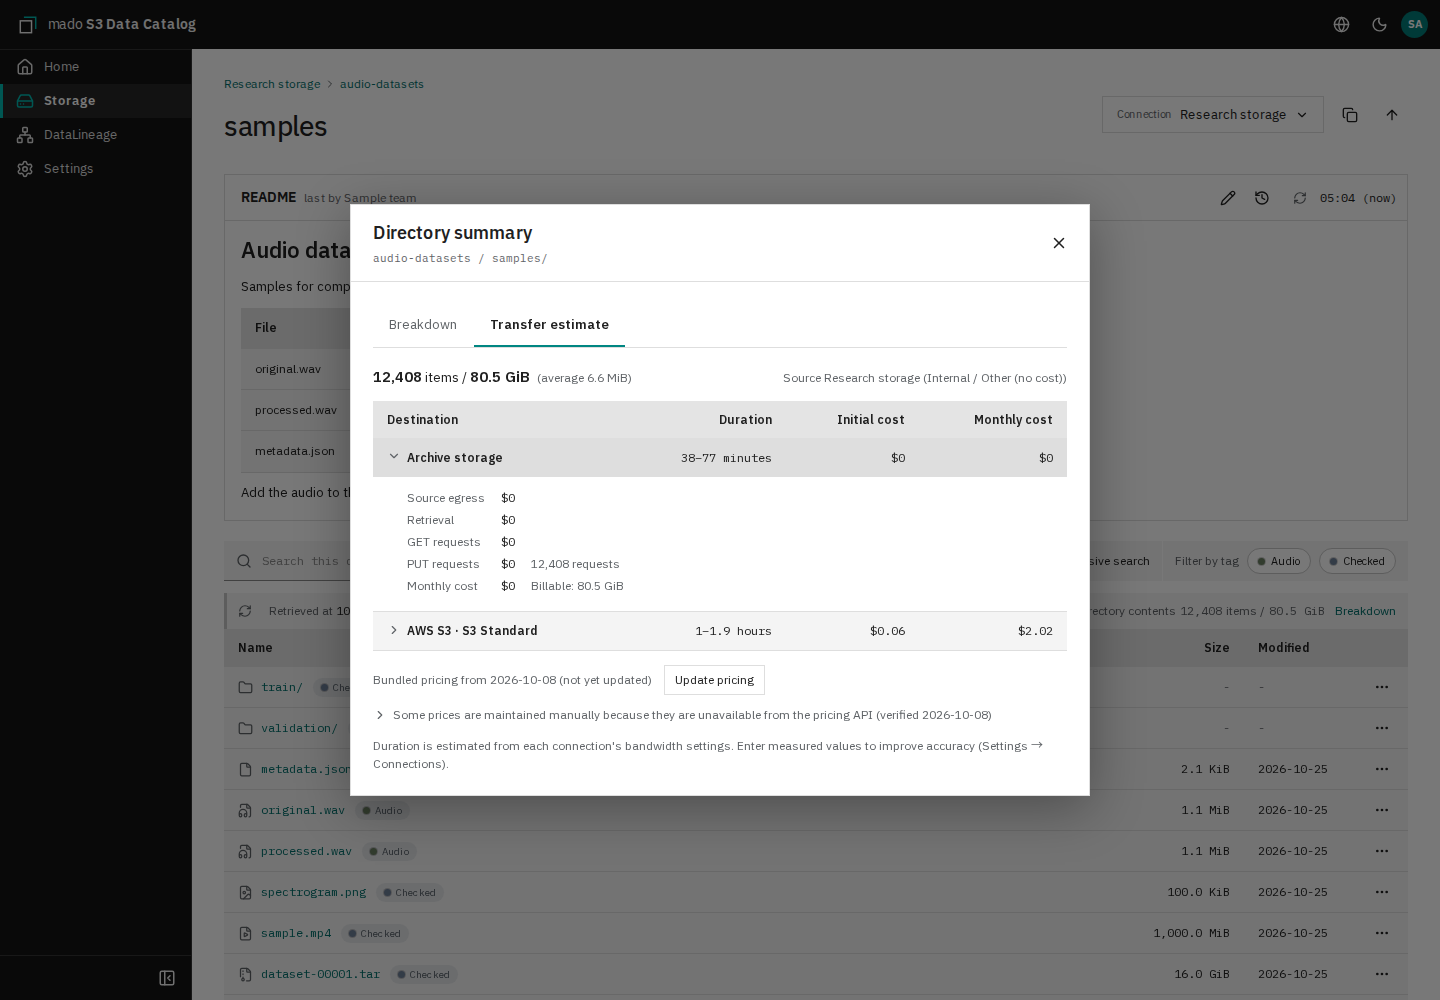Screen dimensions: 1440x1000
Task: Go to Home in sidebar
Action: click(96, 67)
